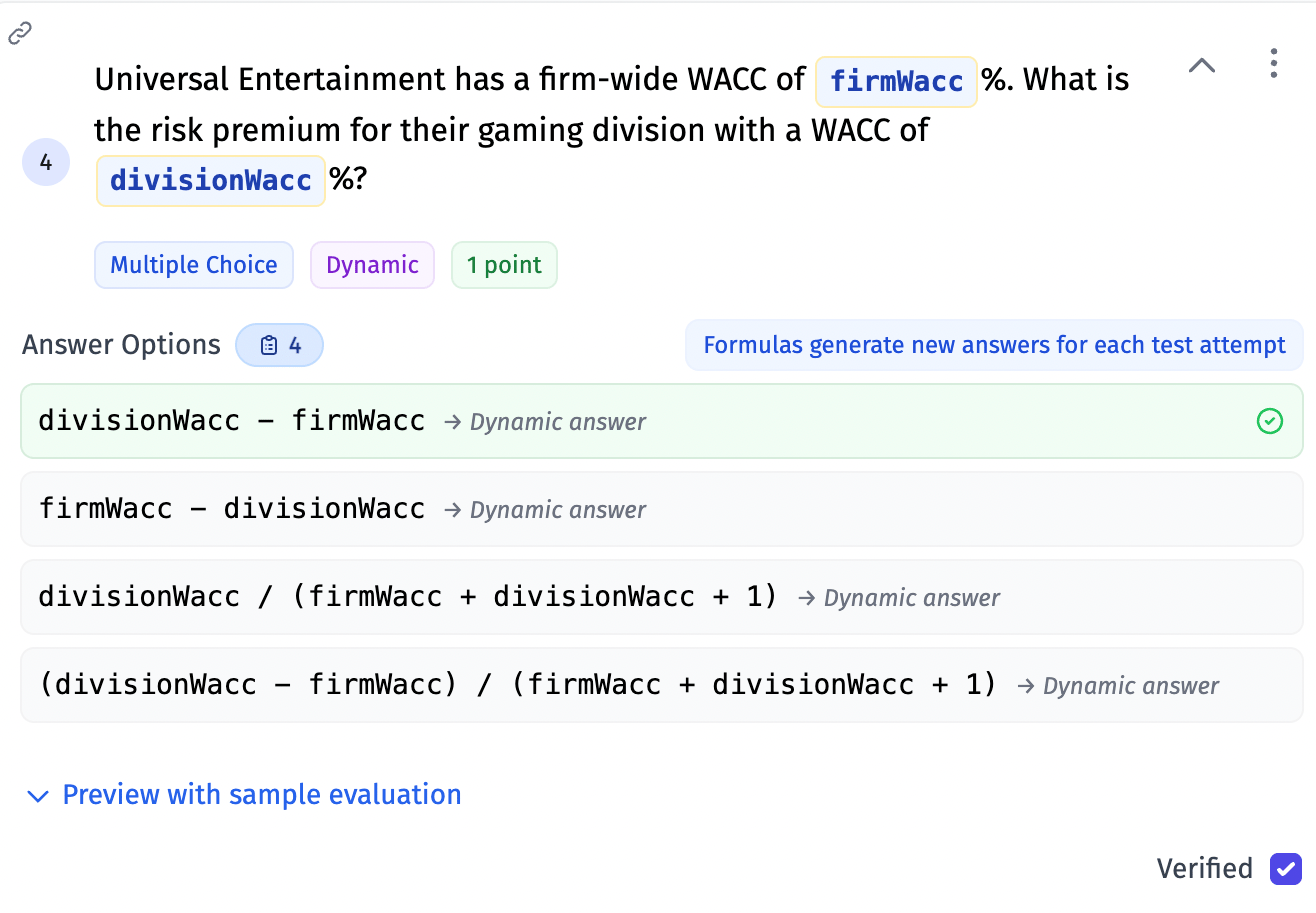This screenshot has width=1316, height=913.
Task: Click the firmWacc variable chip
Action: pos(896,81)
